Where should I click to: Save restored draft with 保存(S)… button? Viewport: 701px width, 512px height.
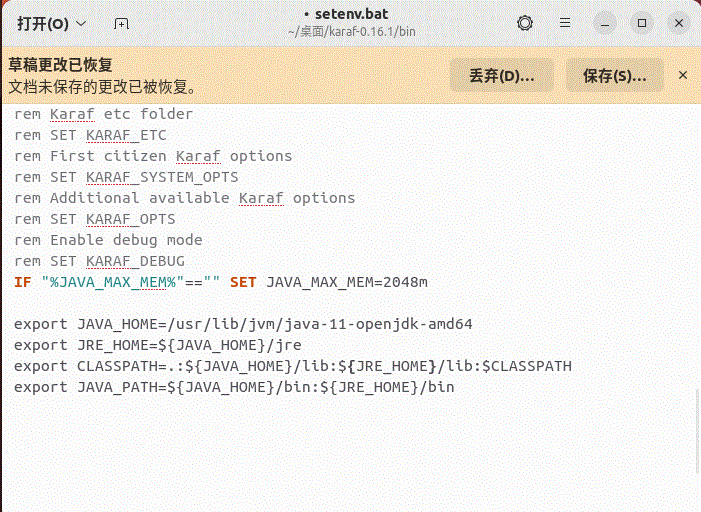tap(615, 75)
